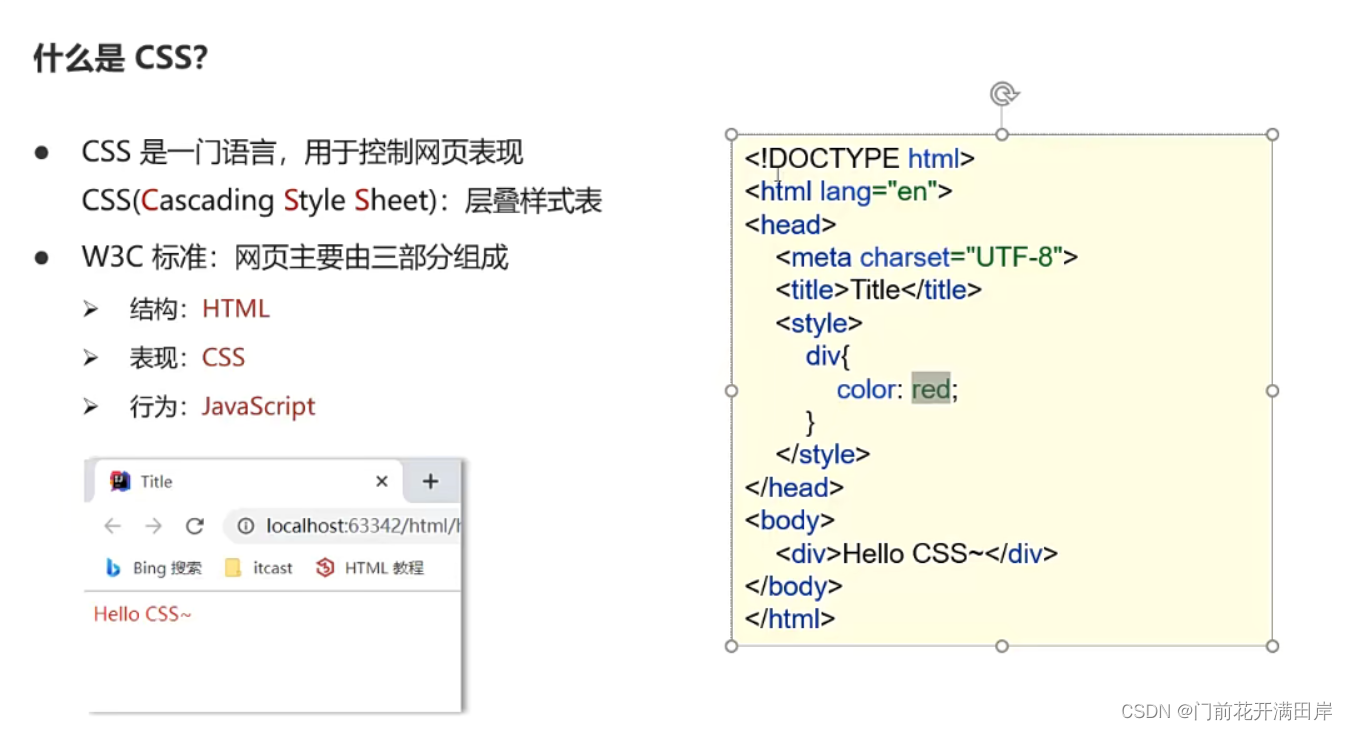Click the <html lang="en"> line
Screen dimensions: 1347x730
(x=848, y=191)
